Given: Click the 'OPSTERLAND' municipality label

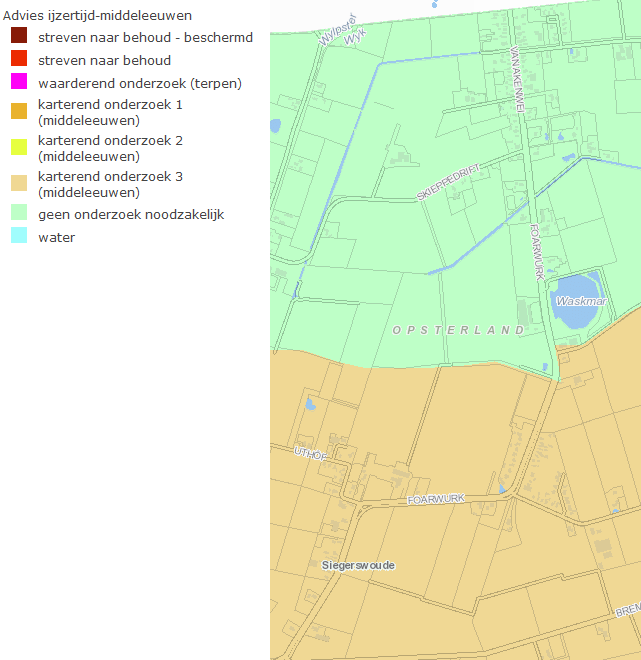Looking at the screenshot, I should [x=458, y=330].
